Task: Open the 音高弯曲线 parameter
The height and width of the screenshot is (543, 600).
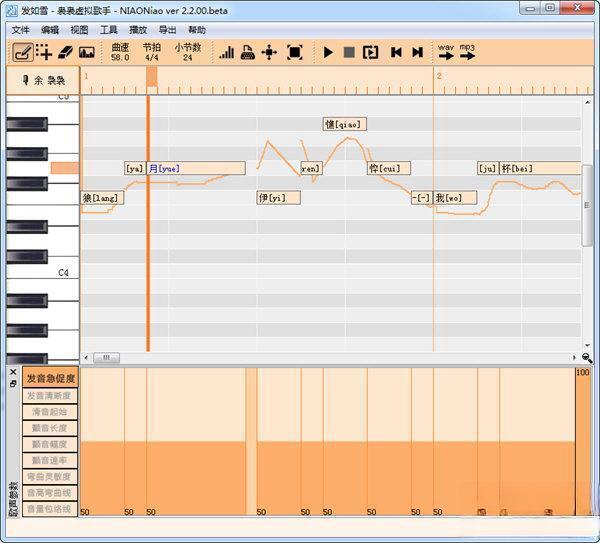Action: (50, 493)
